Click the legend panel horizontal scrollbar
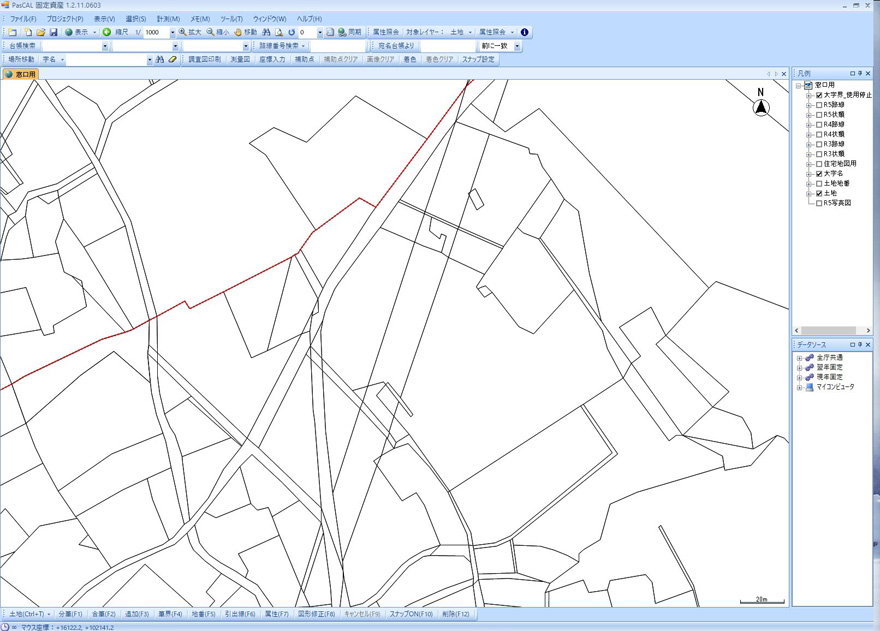The image size is (880, 631). coord(831,330)
